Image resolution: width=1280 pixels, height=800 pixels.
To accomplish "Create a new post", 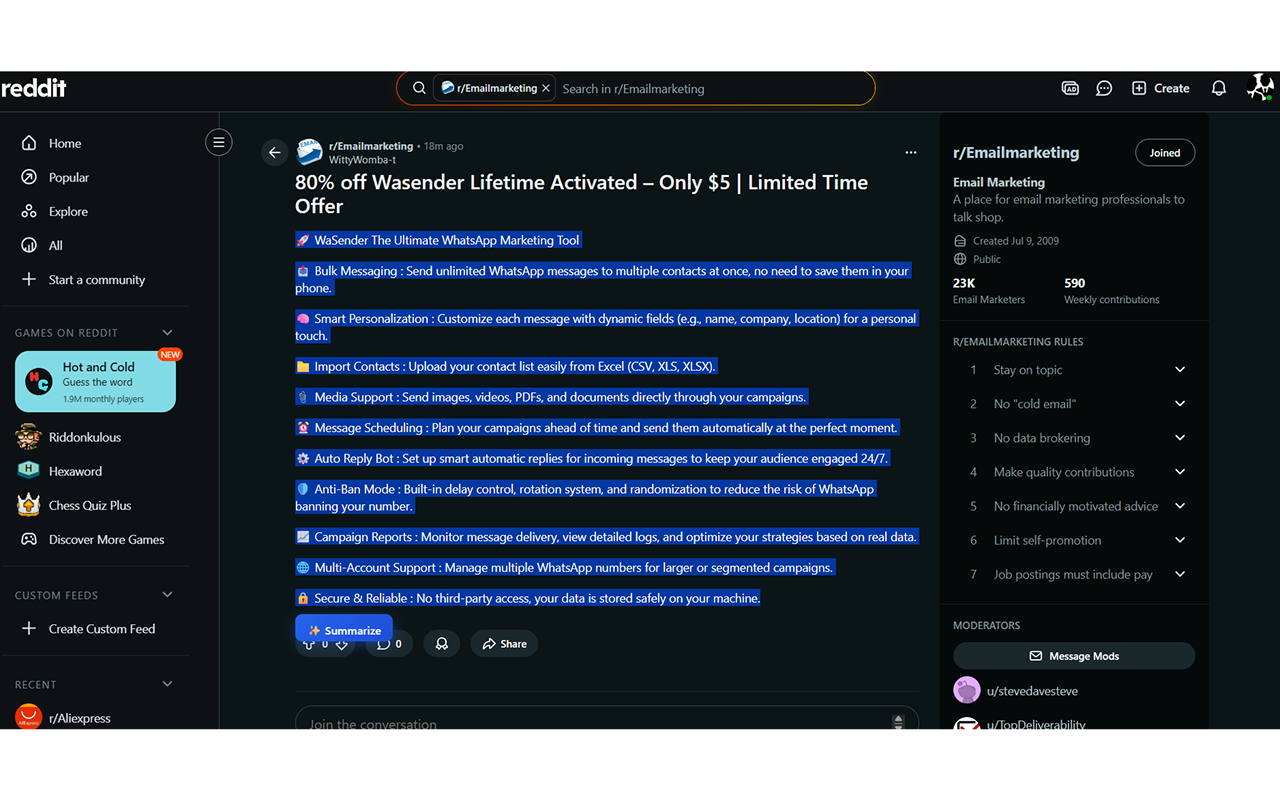I will [x=1160, y=88].
